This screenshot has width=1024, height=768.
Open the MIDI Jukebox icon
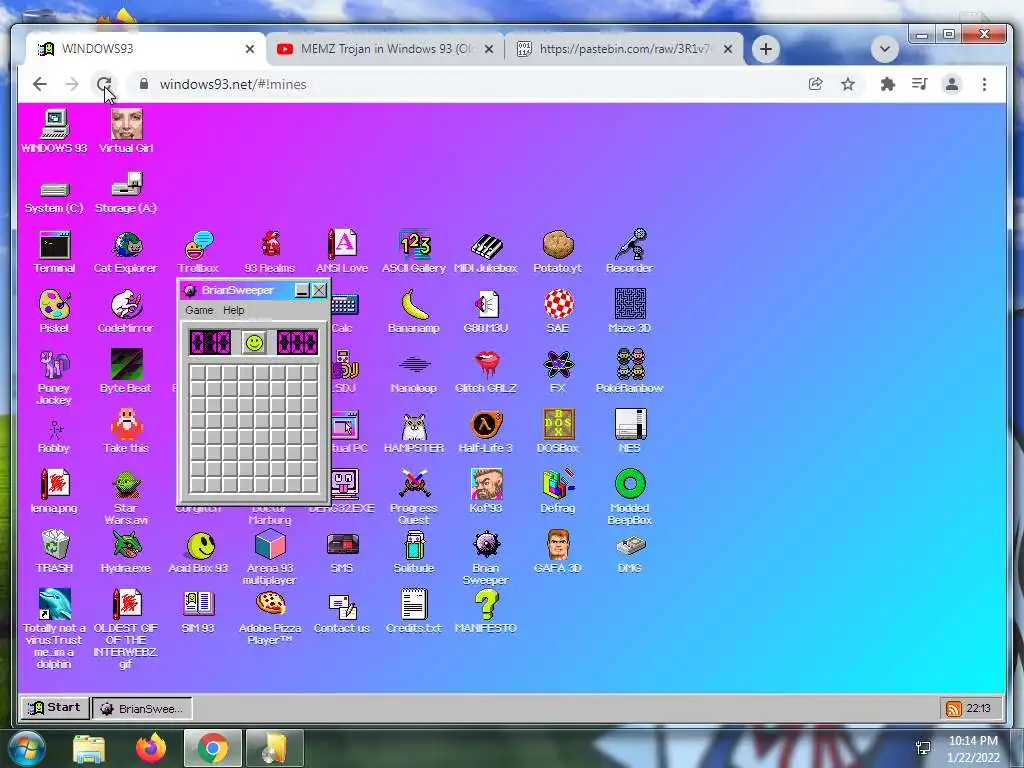click(x=485, y=251)
